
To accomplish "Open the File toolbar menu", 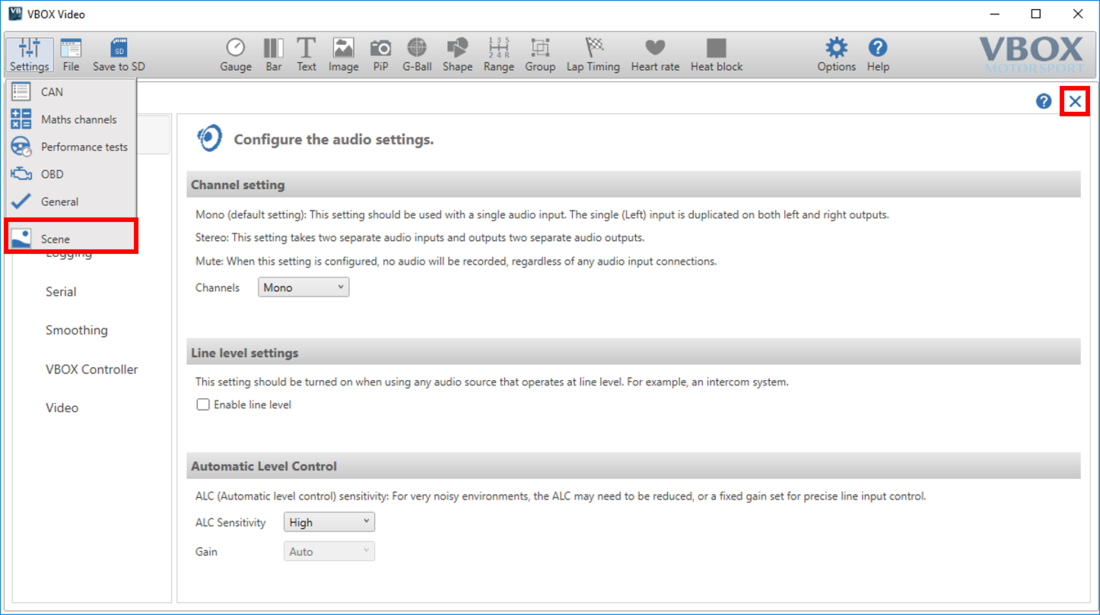I will pyautogui.click(x=71, y=55).
